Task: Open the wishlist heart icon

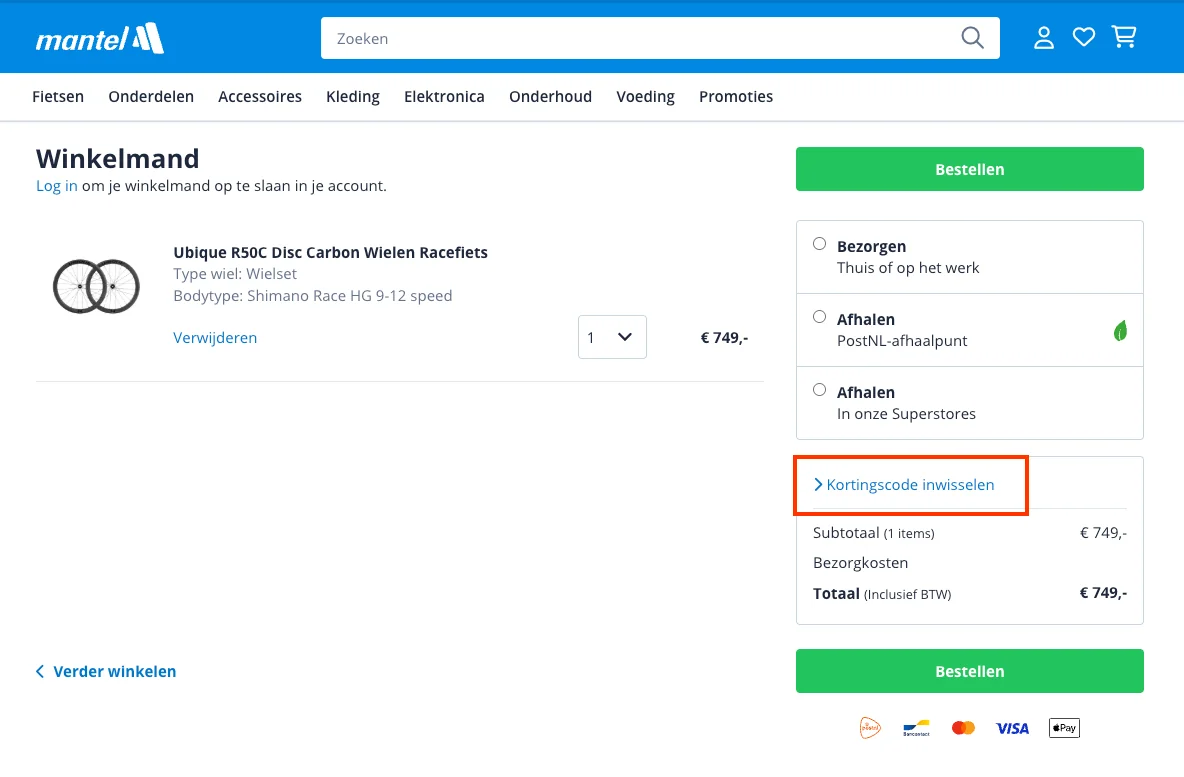Action: (x=1084, y=37)
